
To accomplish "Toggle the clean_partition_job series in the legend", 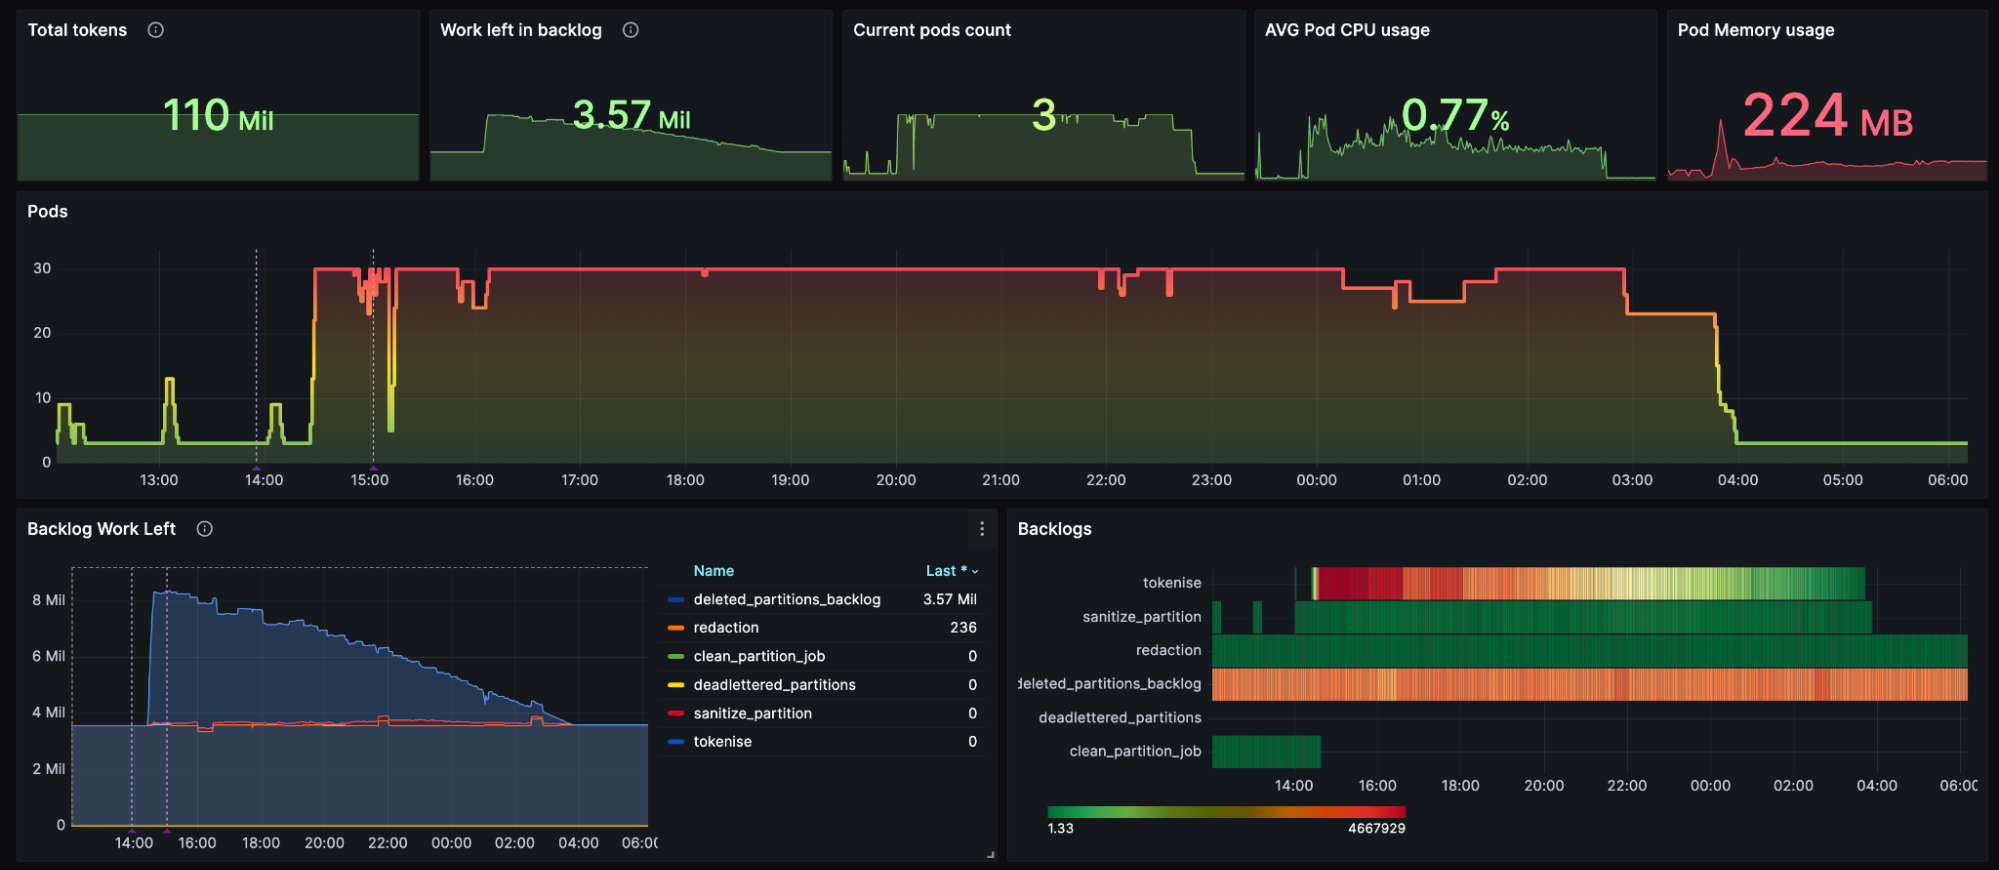I will [x=758, y=656].
